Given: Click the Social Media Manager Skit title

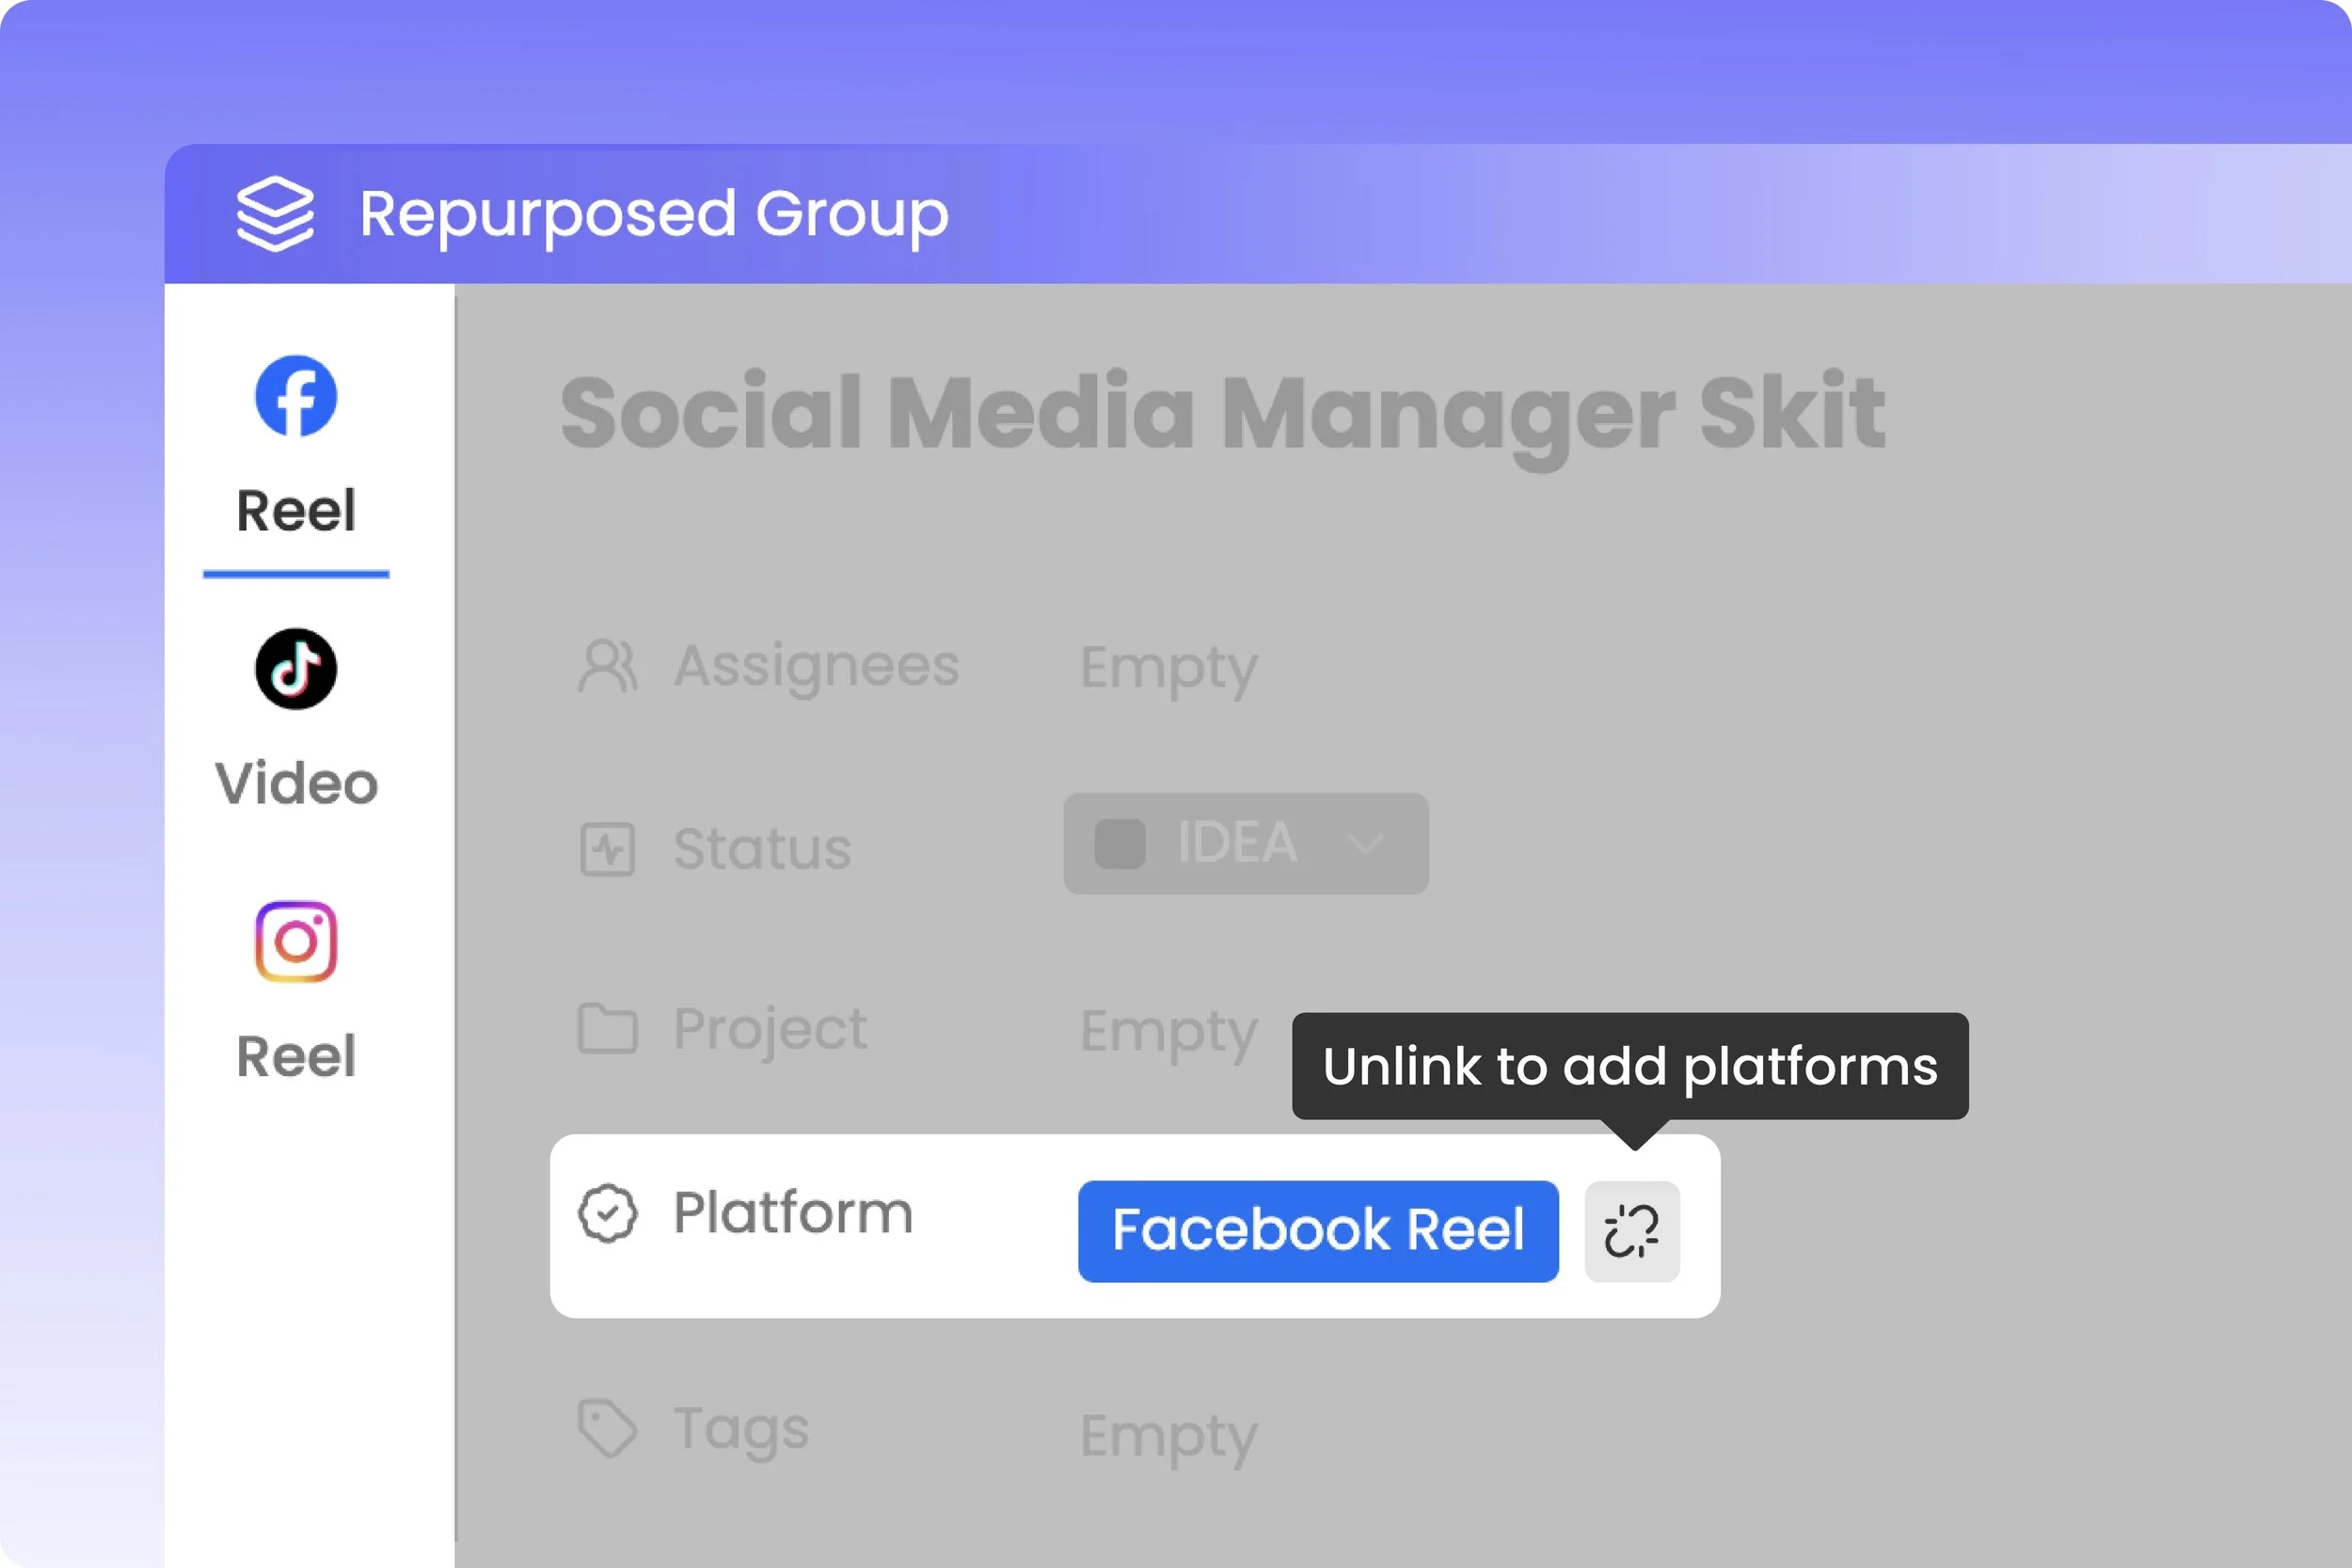Looking at the screenshot, I should (x=1222, y=412).
